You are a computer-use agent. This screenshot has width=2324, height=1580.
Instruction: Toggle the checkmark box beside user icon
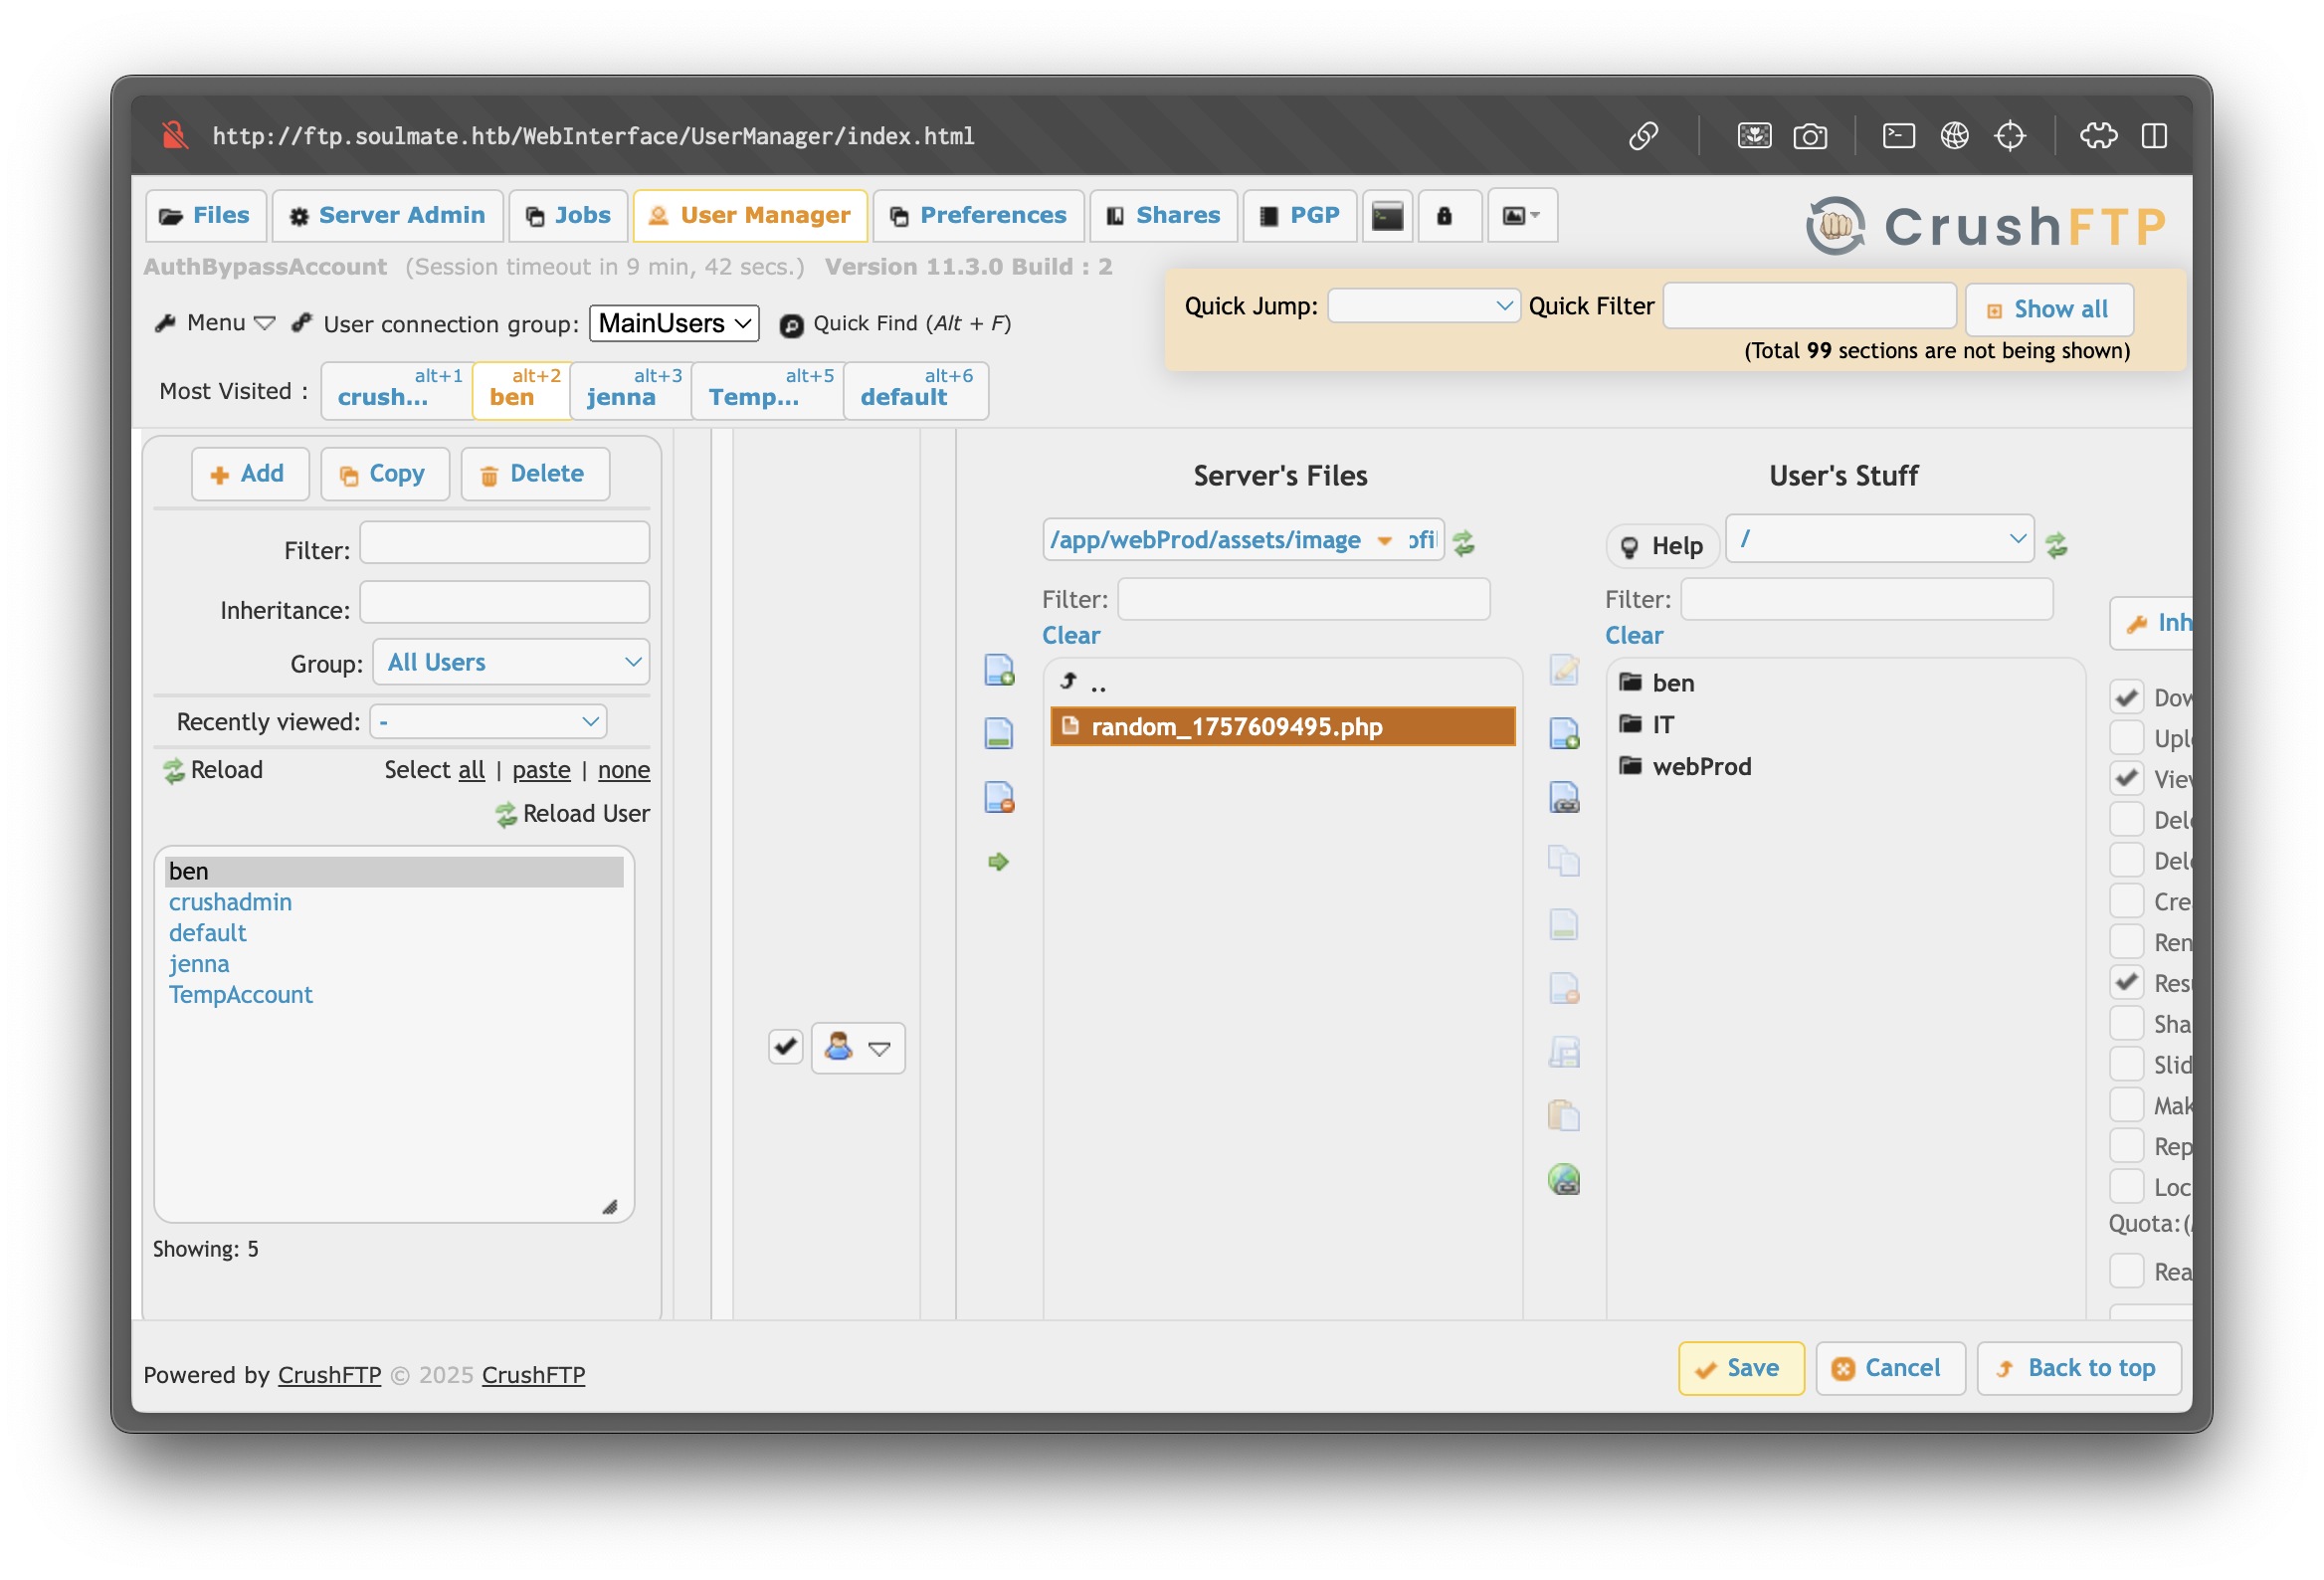pos(786,1047)
